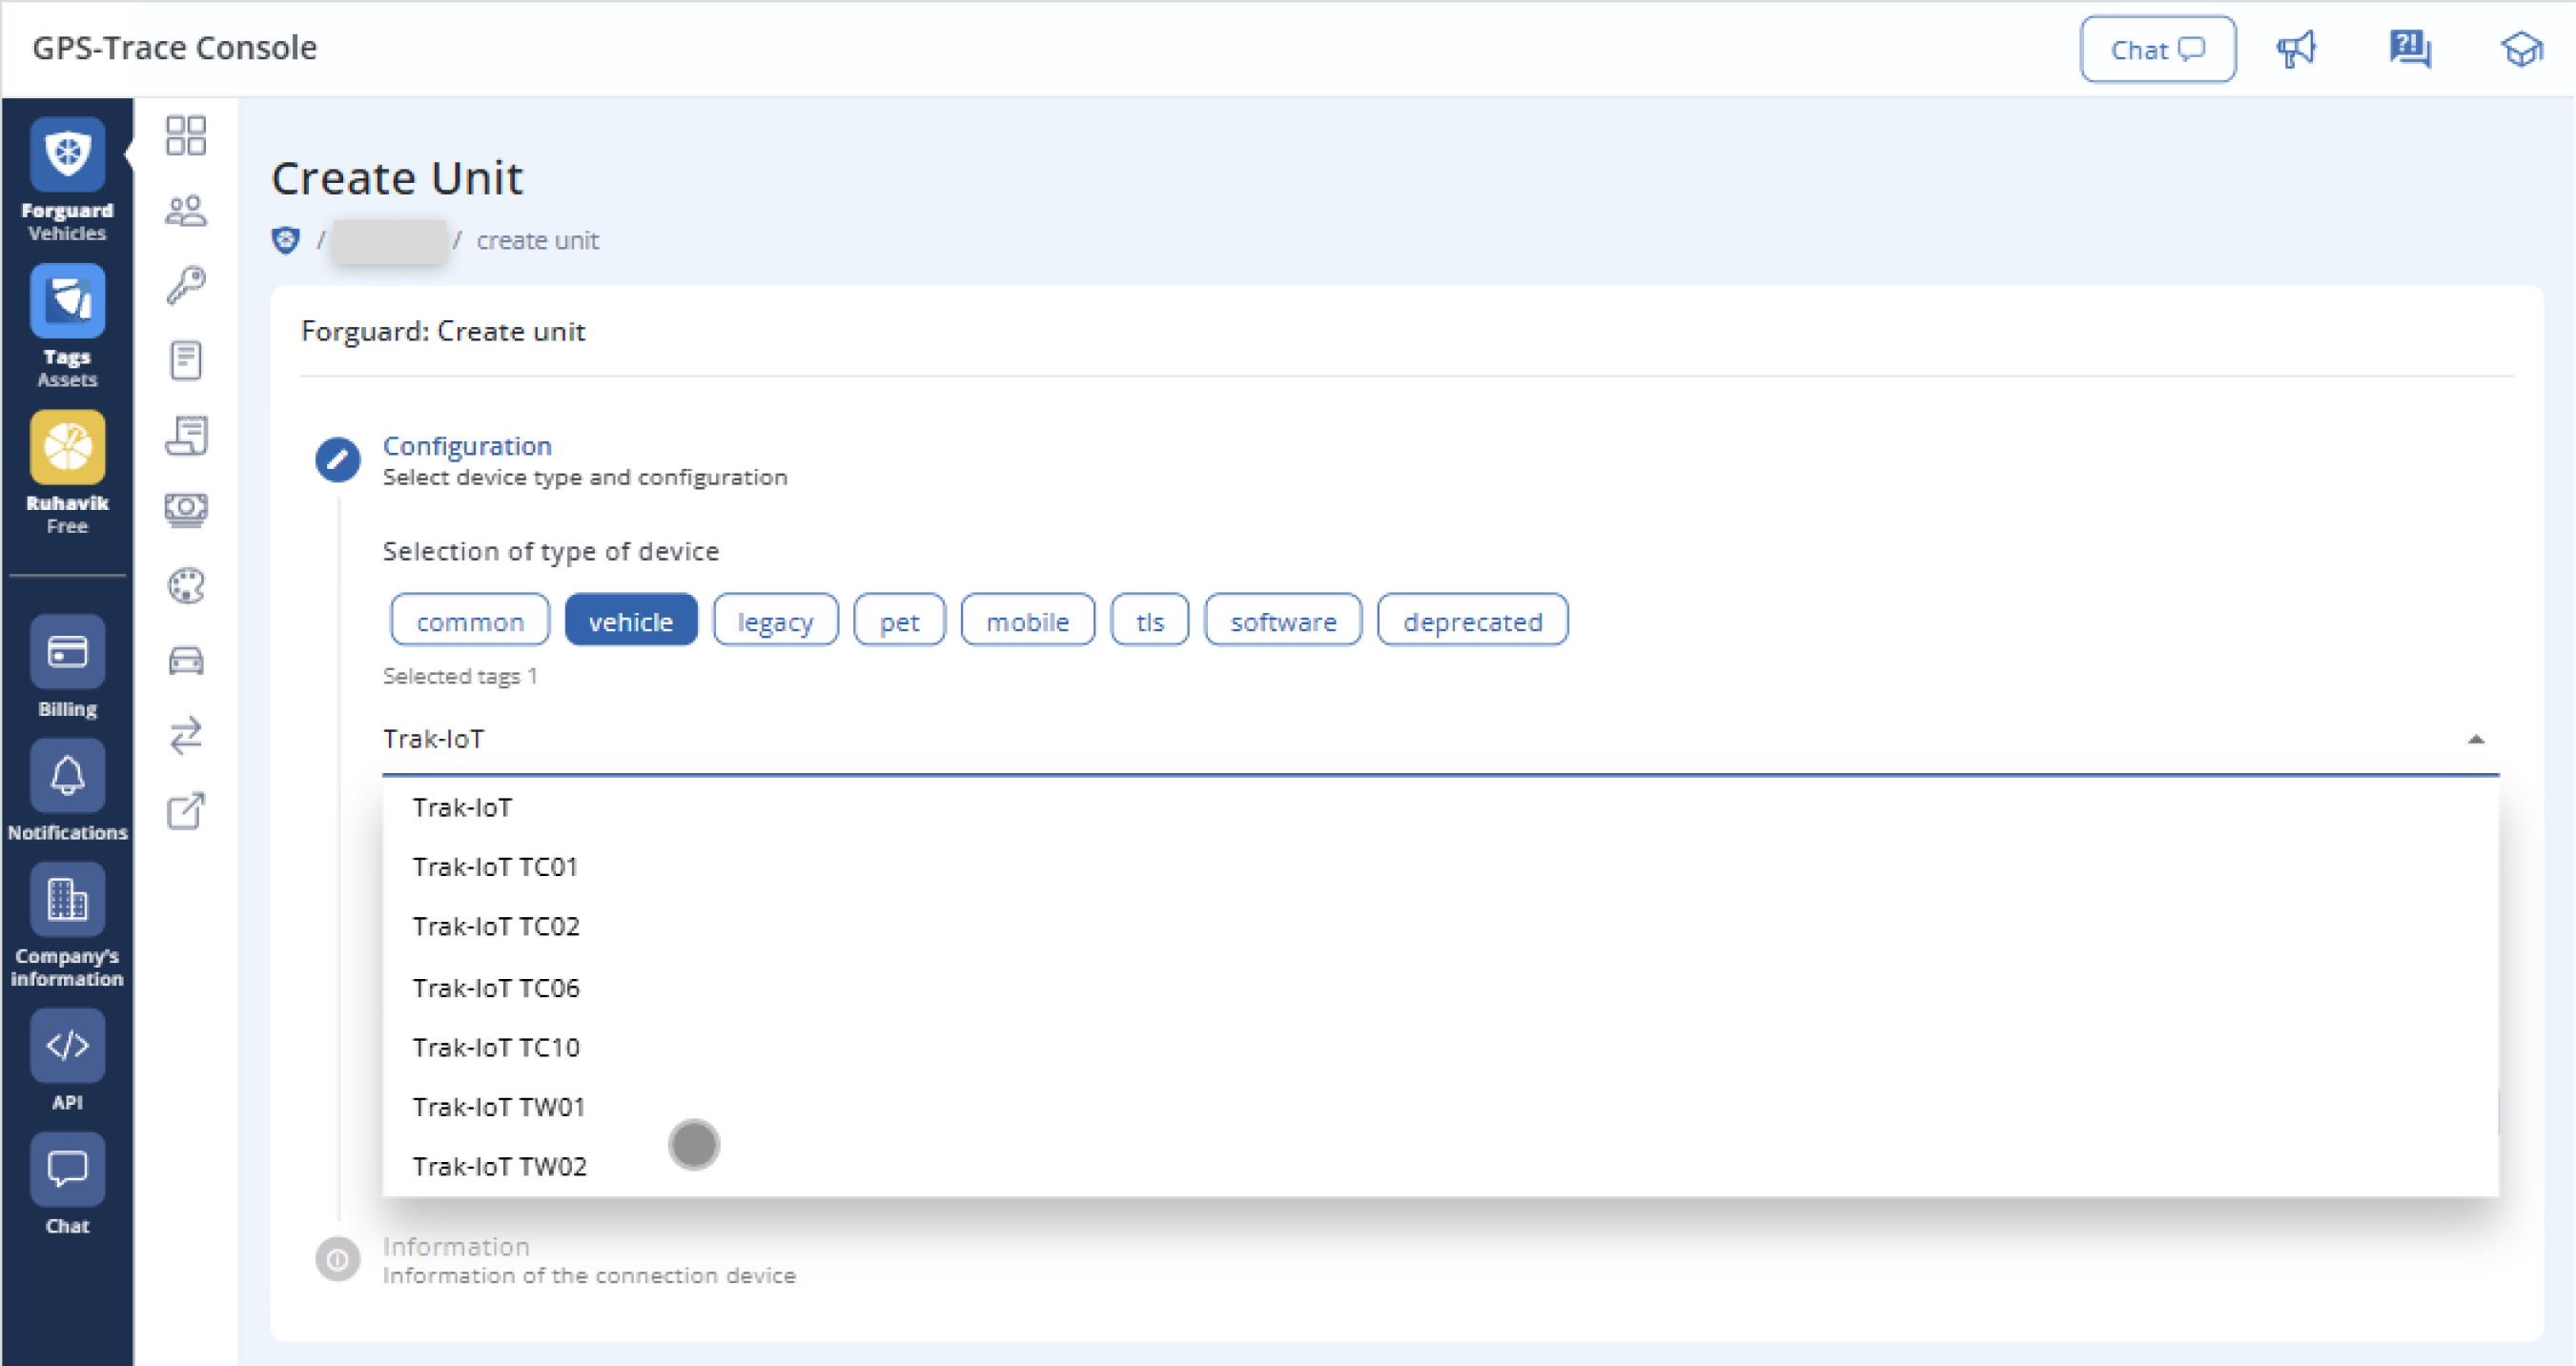Open the palette appearance icon
Screen dimensions: 2576x1366
tap(185, 586)
